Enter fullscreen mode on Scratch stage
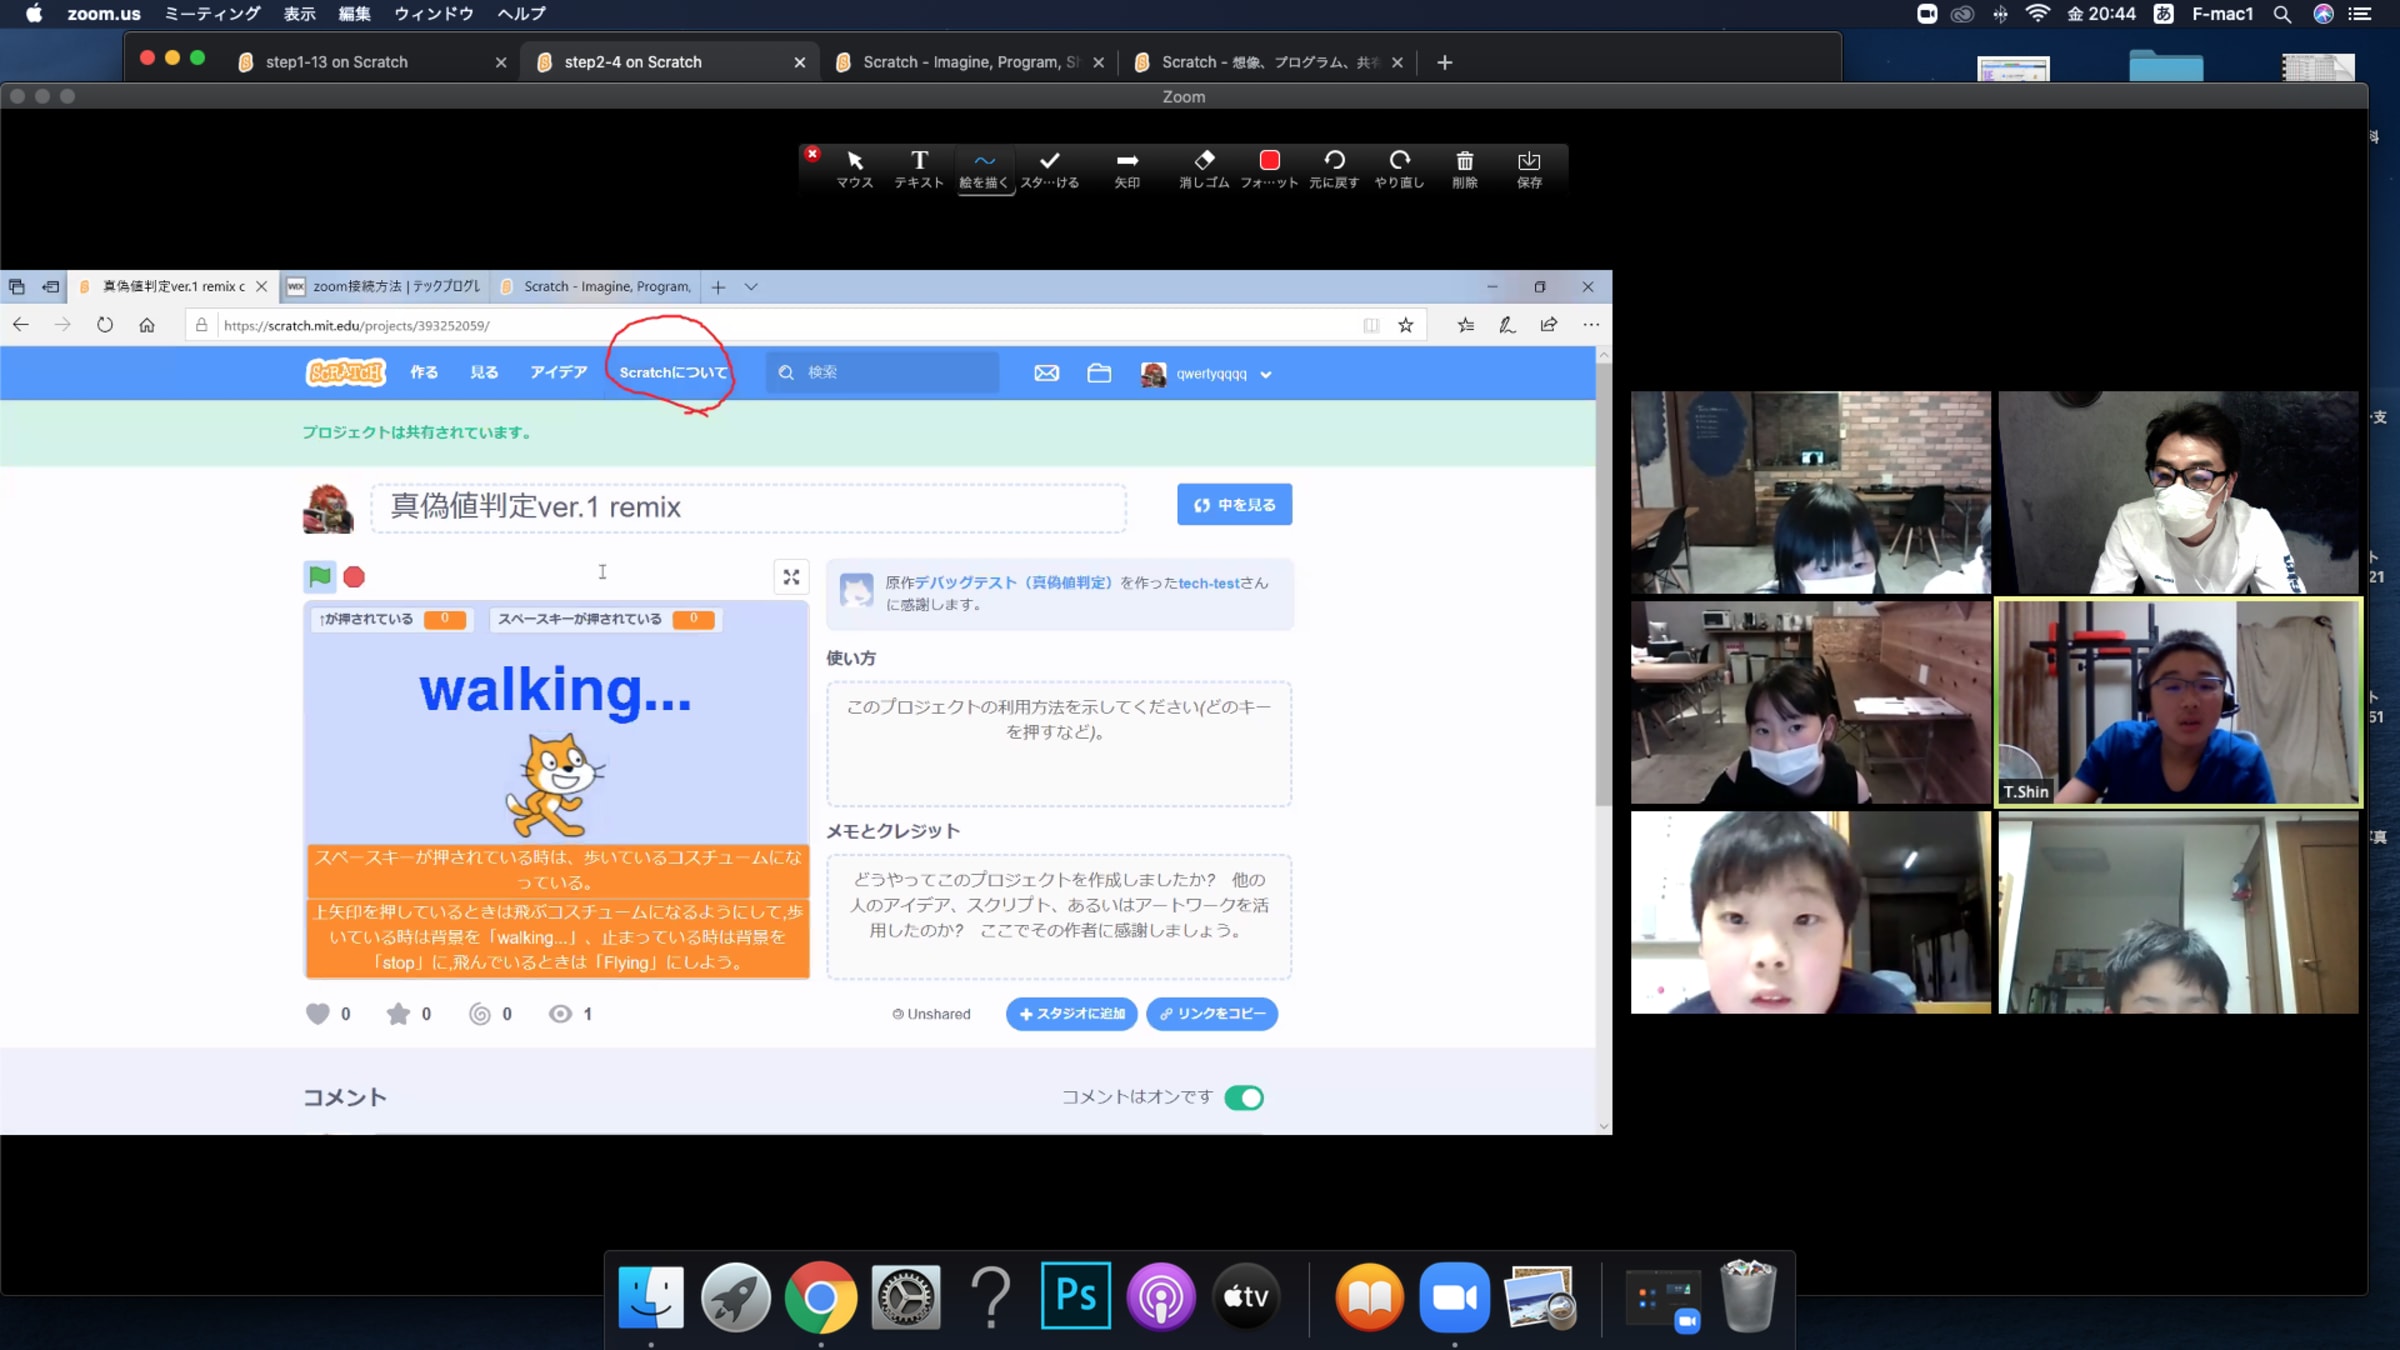Screen dimensions: 2400x1350 [791, 577]
